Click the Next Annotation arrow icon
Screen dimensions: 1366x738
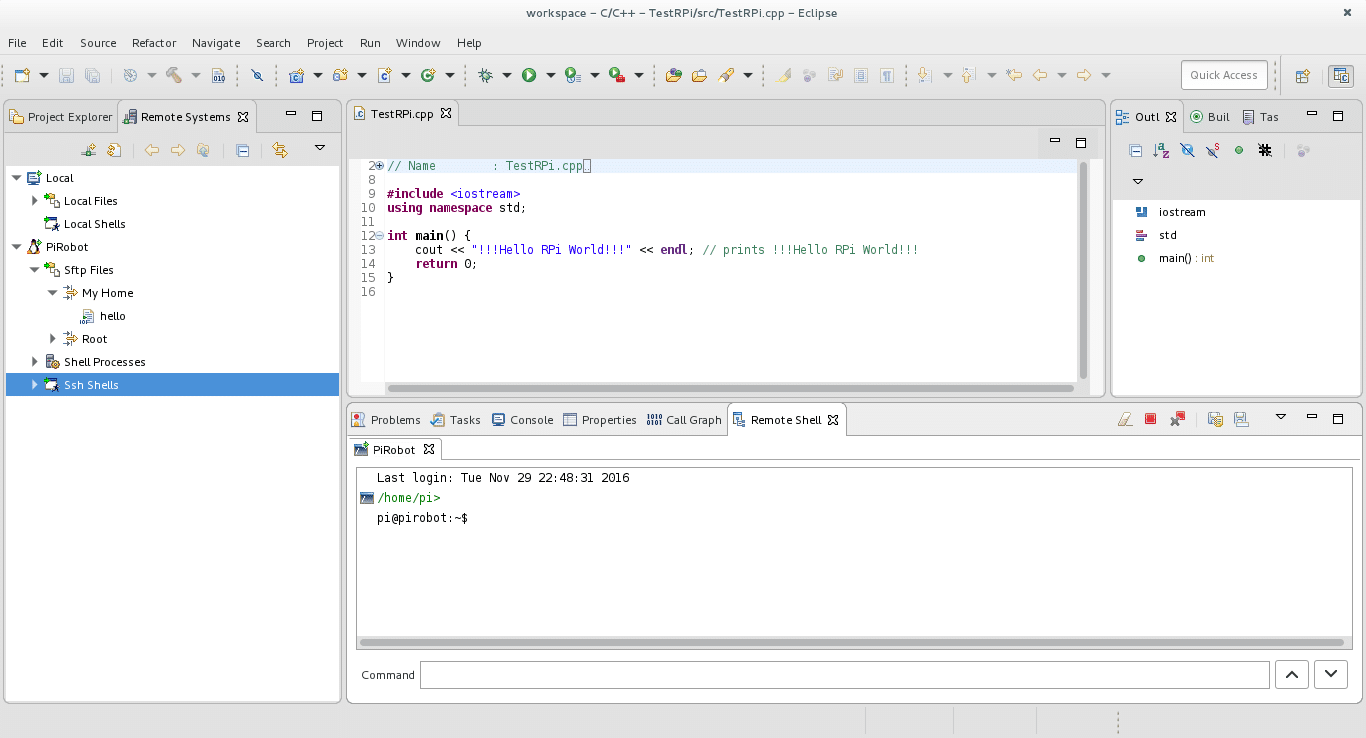(x=923, y=75)
